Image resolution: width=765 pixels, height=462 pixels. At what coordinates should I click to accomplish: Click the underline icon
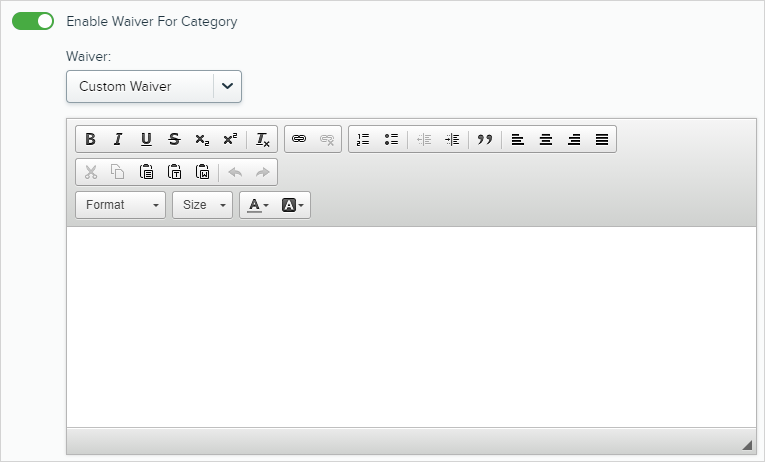click(146, 139)
